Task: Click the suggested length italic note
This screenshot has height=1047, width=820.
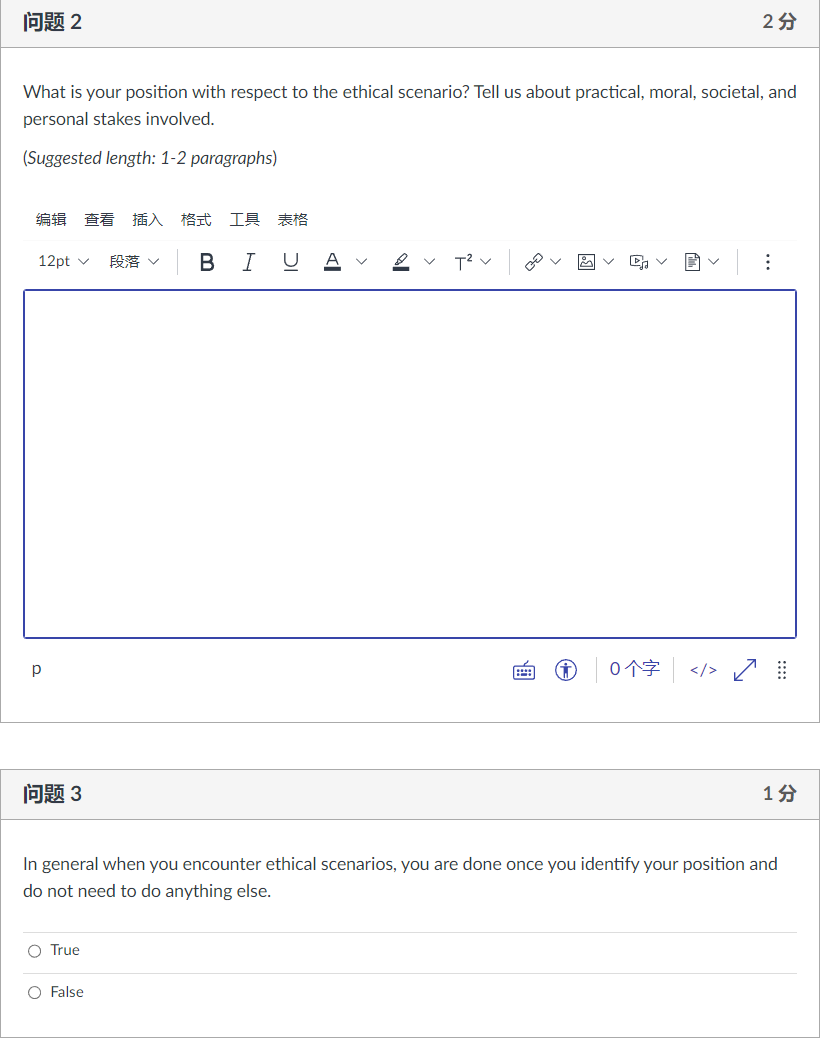Action: pos(150,158)
